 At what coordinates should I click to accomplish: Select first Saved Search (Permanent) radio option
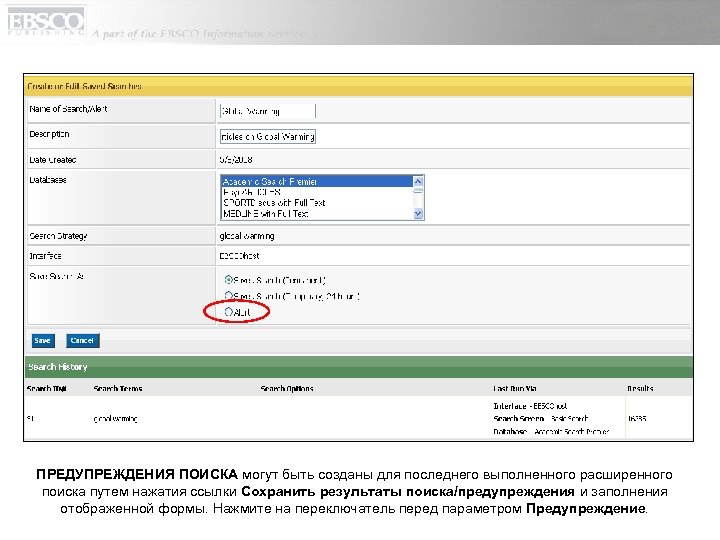point(228,279)
